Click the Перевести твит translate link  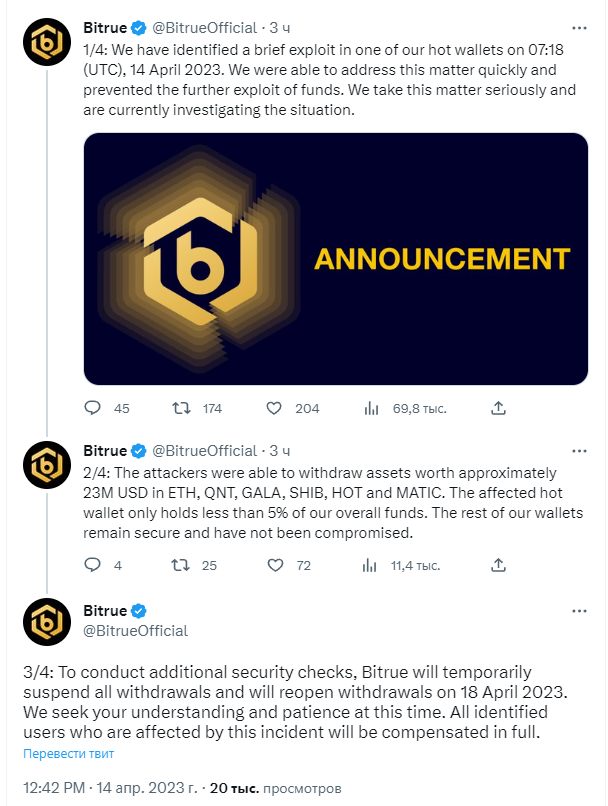coord(68,754)
